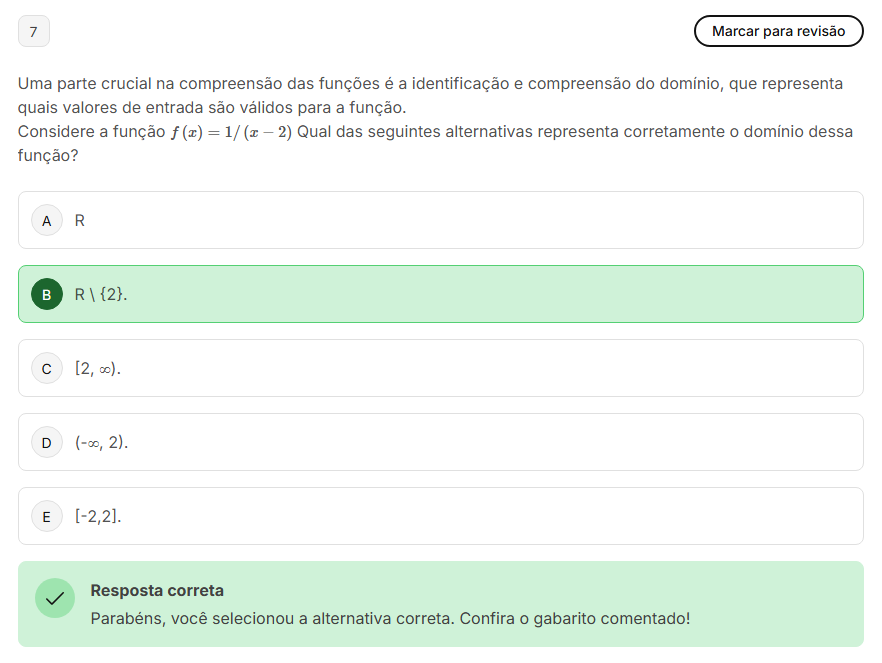
Task: Pick the answer text "[2, ∞)"
Action: pos(97,368)
